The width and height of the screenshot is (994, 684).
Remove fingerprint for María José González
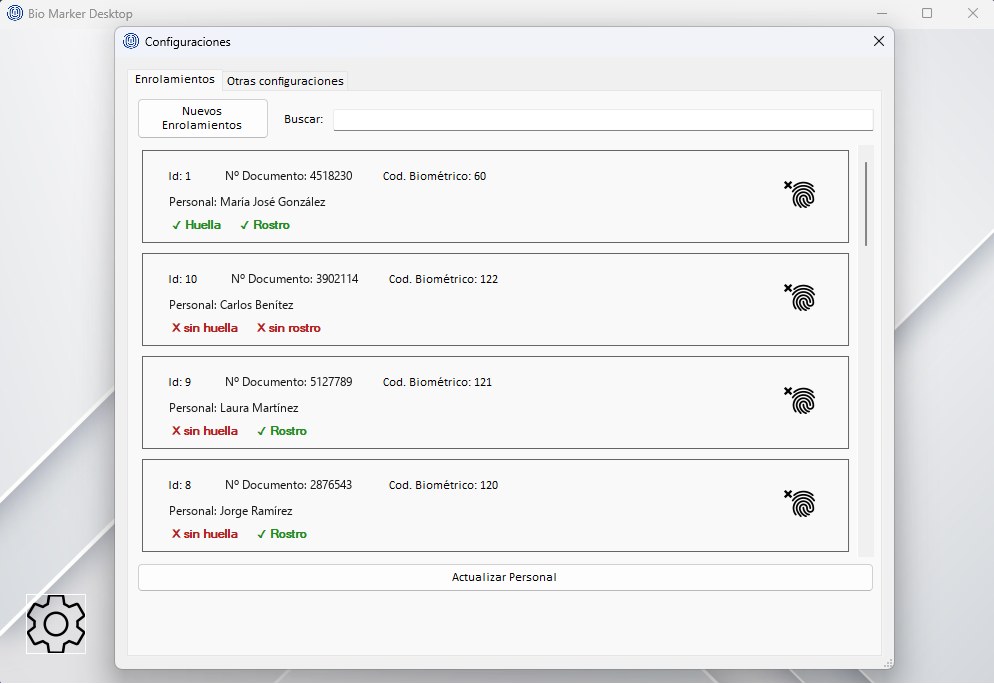pos(799,194)
